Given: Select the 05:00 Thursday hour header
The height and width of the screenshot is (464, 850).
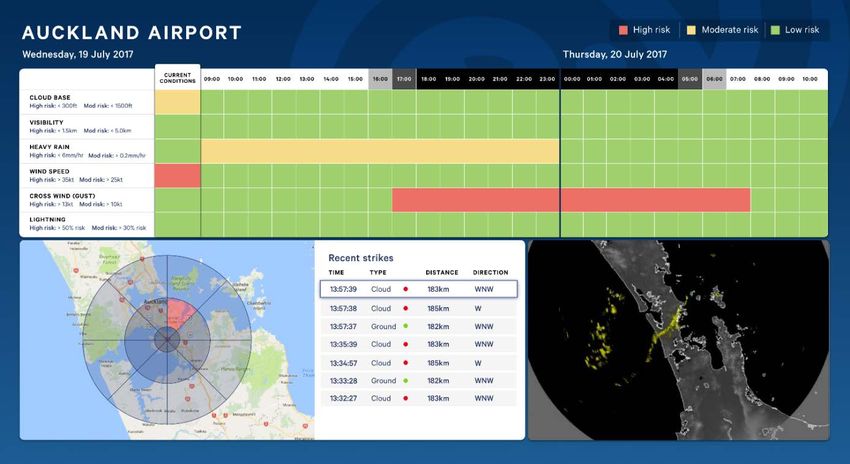Looking at the screenshot, I should tap(690, 79).
